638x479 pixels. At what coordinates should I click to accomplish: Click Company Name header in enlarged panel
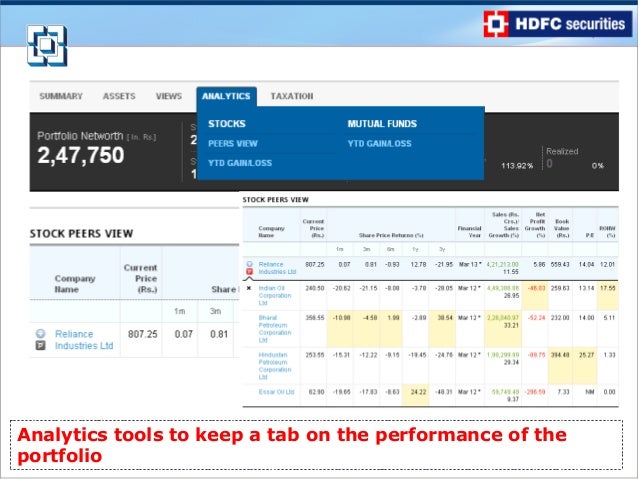pyautogui.click(x=75, y=284)
